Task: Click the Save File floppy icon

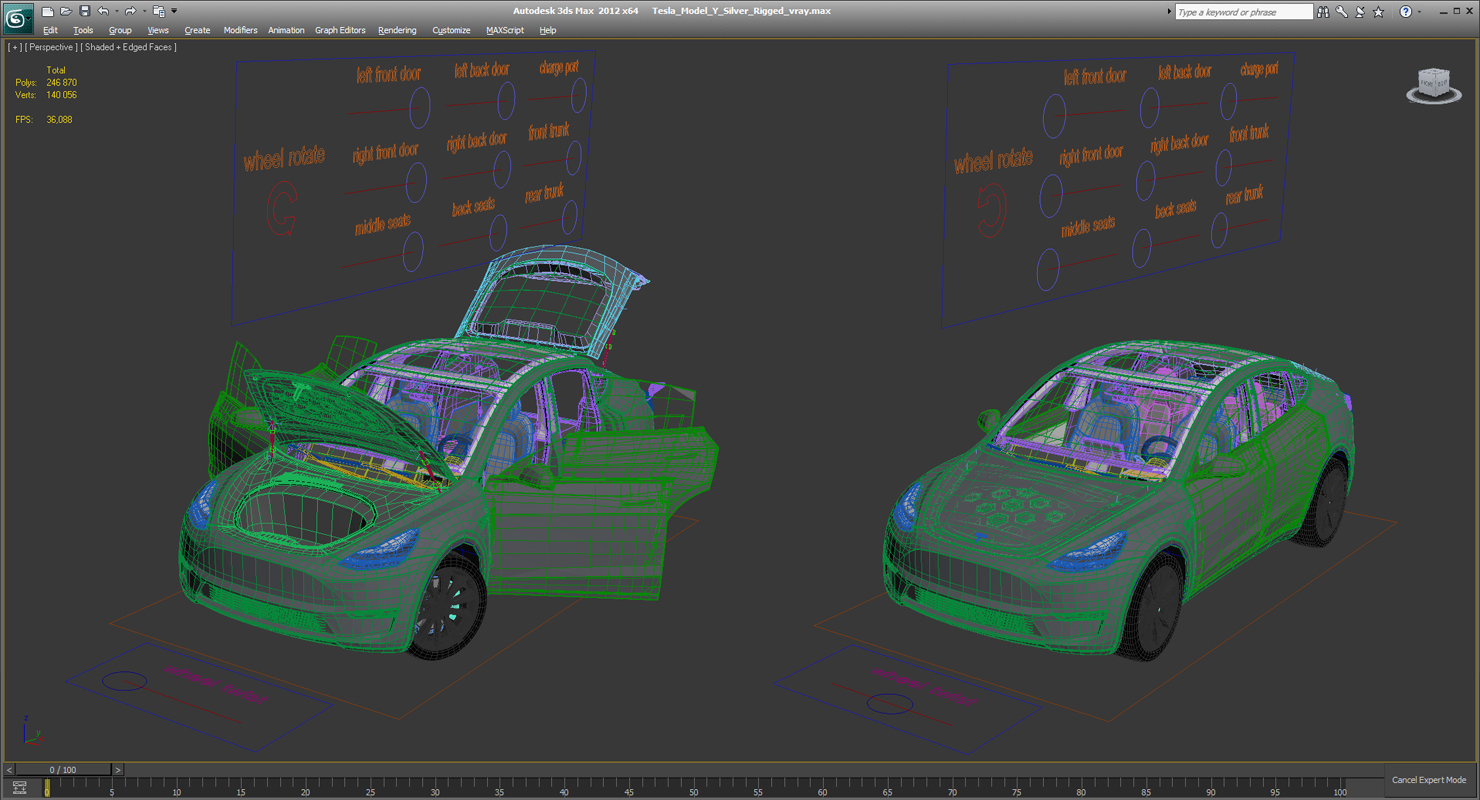Action: coord(84,11)
